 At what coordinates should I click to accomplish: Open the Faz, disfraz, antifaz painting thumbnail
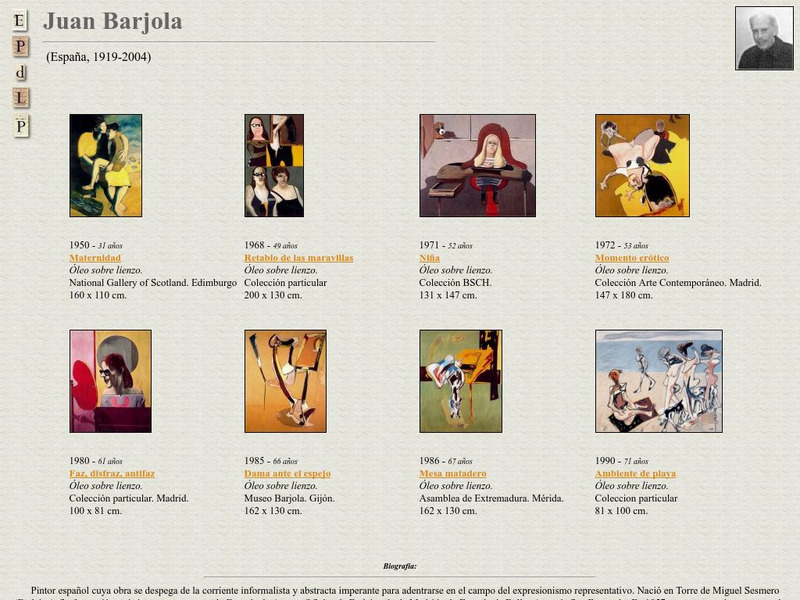pos(110,381)
